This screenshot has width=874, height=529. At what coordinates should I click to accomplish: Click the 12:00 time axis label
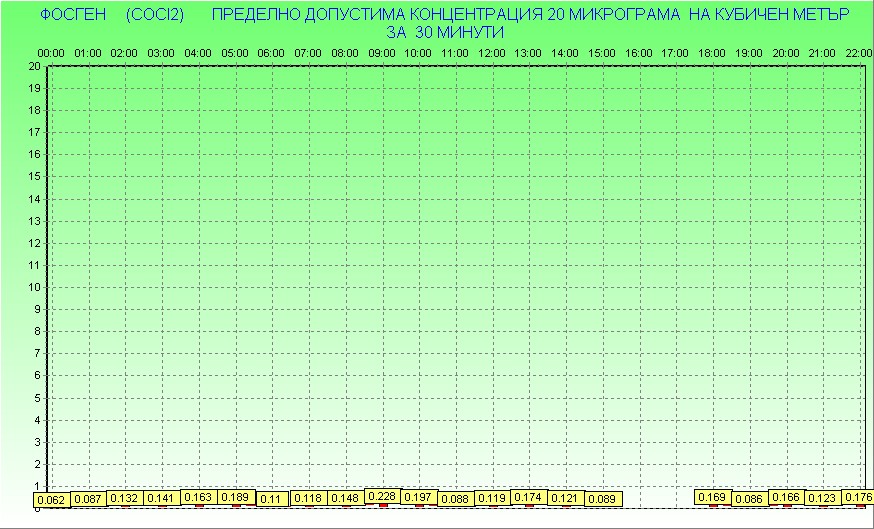pos(491,52)
